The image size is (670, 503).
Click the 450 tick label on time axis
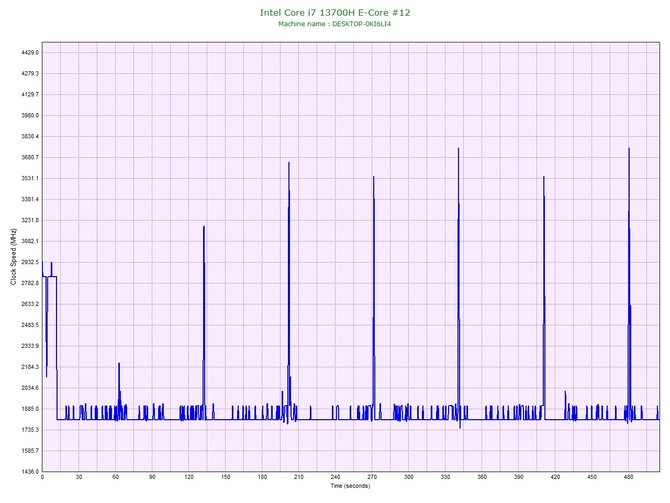(592, 477)
